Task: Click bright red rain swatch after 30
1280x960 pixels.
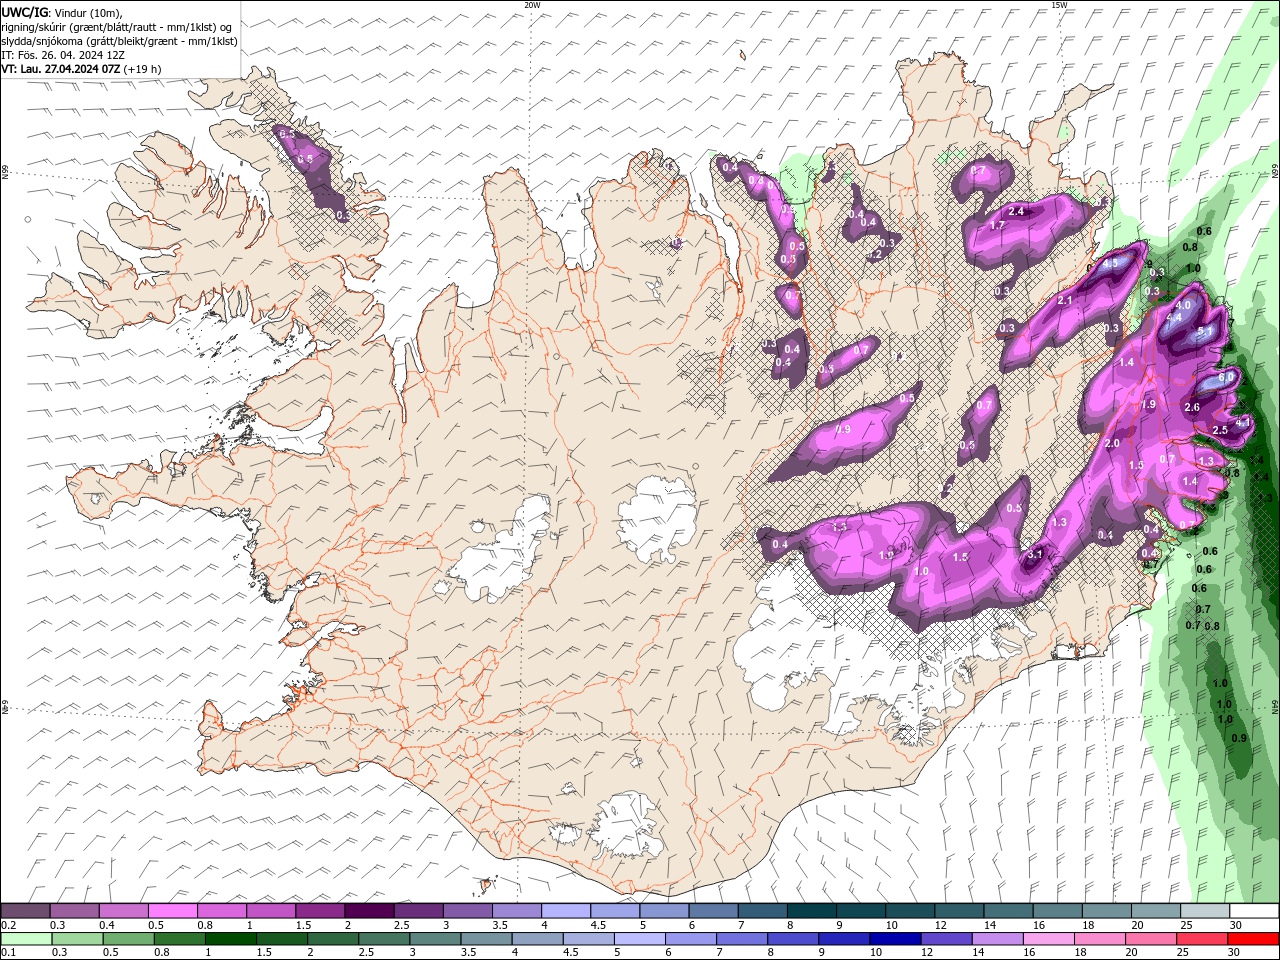Action: click(x=1252, y=939)
